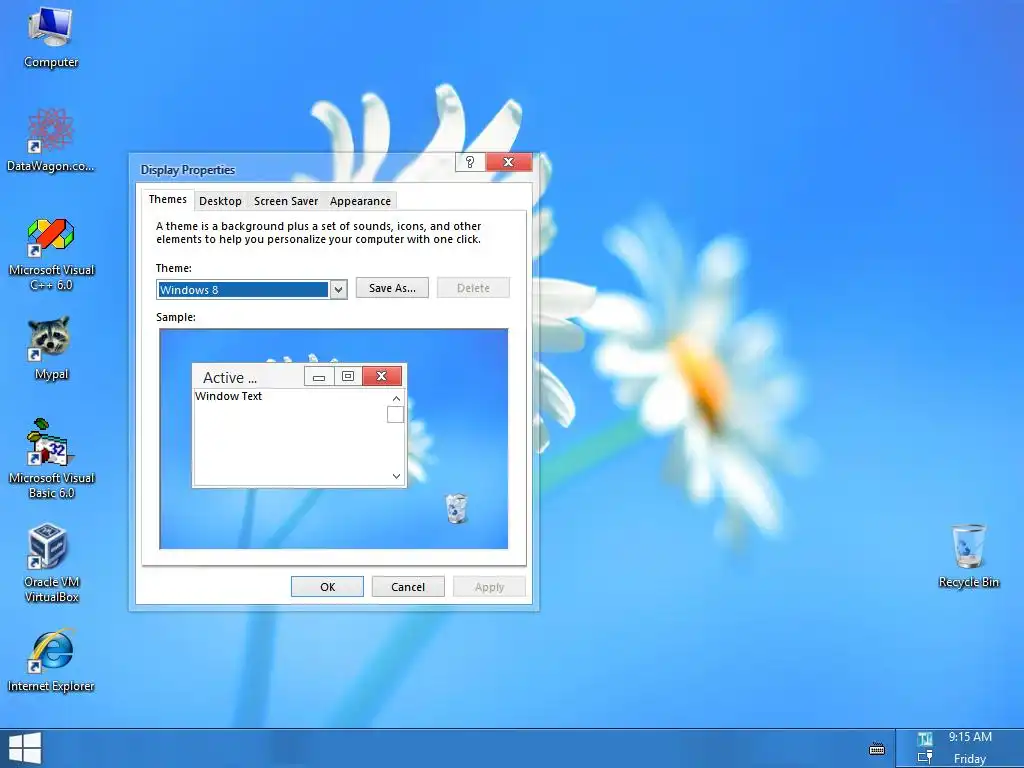Click the Recycle Bin in the sample preview
Image resolution: width=1024 pixels, height=768 pixels.
point(456,509)
